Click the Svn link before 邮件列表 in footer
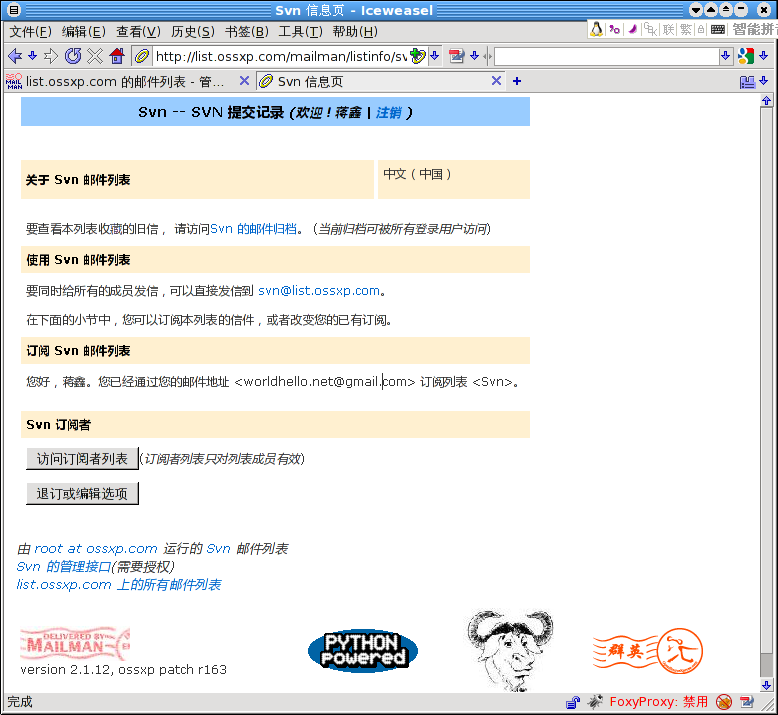The height and width of the screenshot is (715, 778). click(x=218, y=549)
